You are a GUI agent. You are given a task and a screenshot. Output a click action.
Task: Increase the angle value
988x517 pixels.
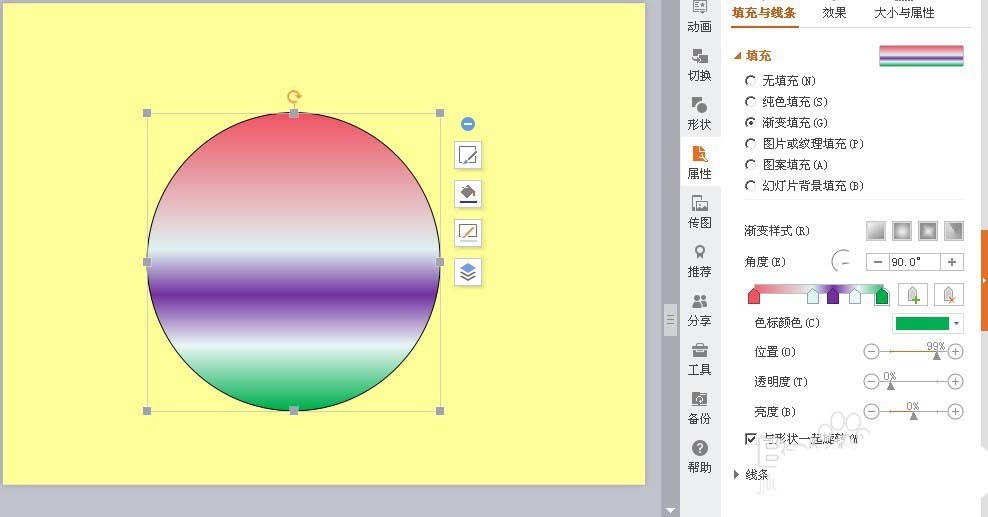(952, 262)
